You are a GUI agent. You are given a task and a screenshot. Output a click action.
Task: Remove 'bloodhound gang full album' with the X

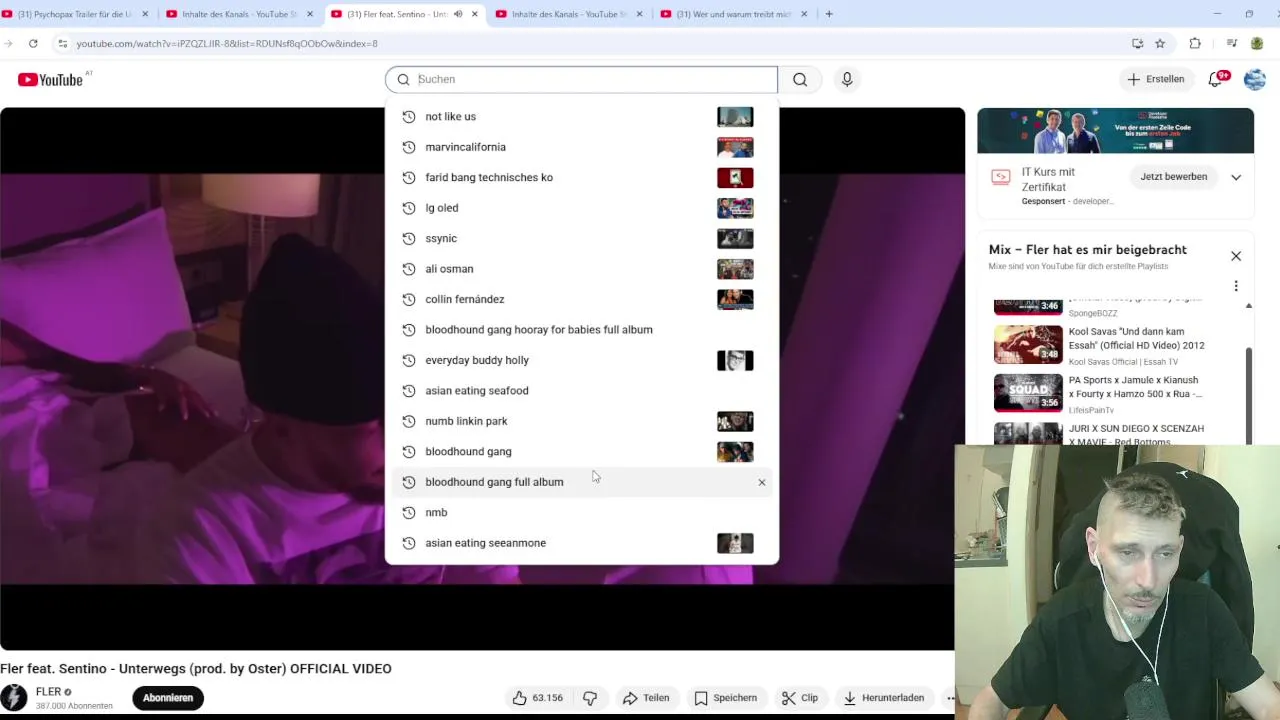pos(762,482)
